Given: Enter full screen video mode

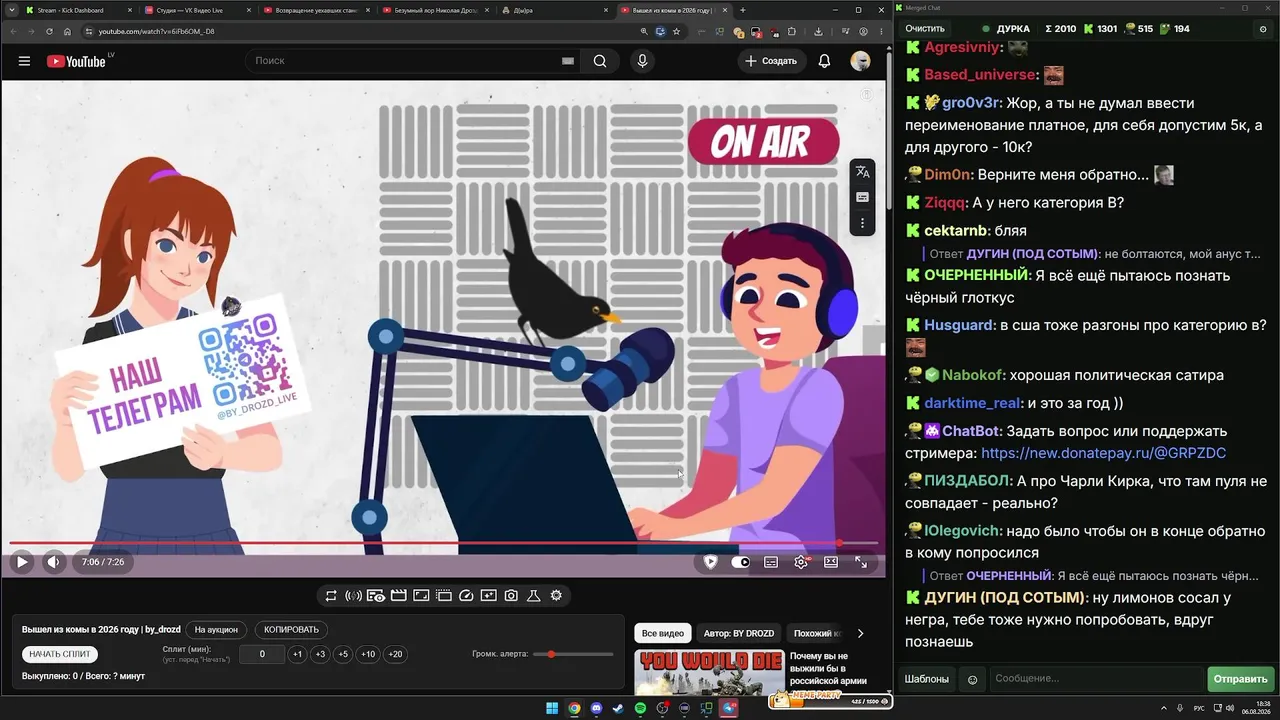Looking at the screenshot, I should tap(861, 562).
